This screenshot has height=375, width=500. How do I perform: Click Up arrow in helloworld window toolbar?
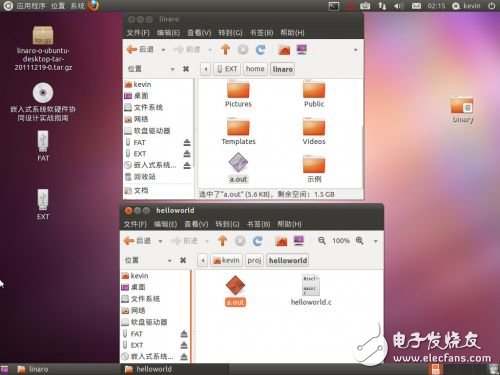tap(223, 241)
